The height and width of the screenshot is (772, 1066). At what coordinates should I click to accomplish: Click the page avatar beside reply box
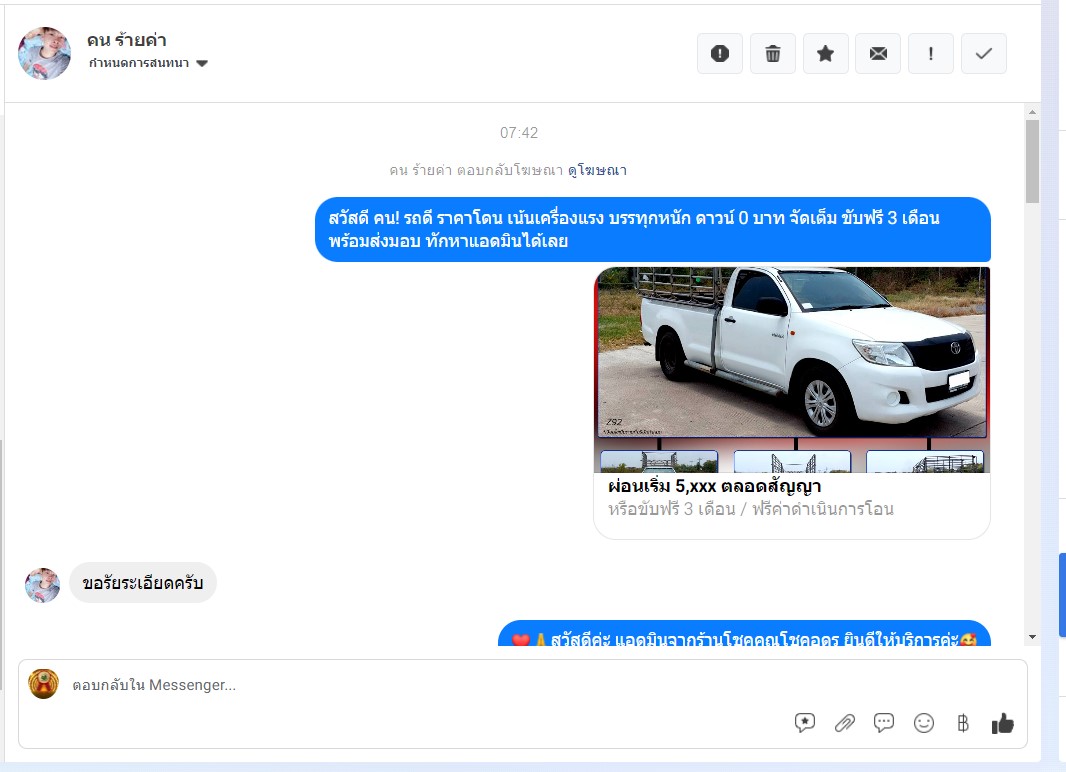coord(43,684)
